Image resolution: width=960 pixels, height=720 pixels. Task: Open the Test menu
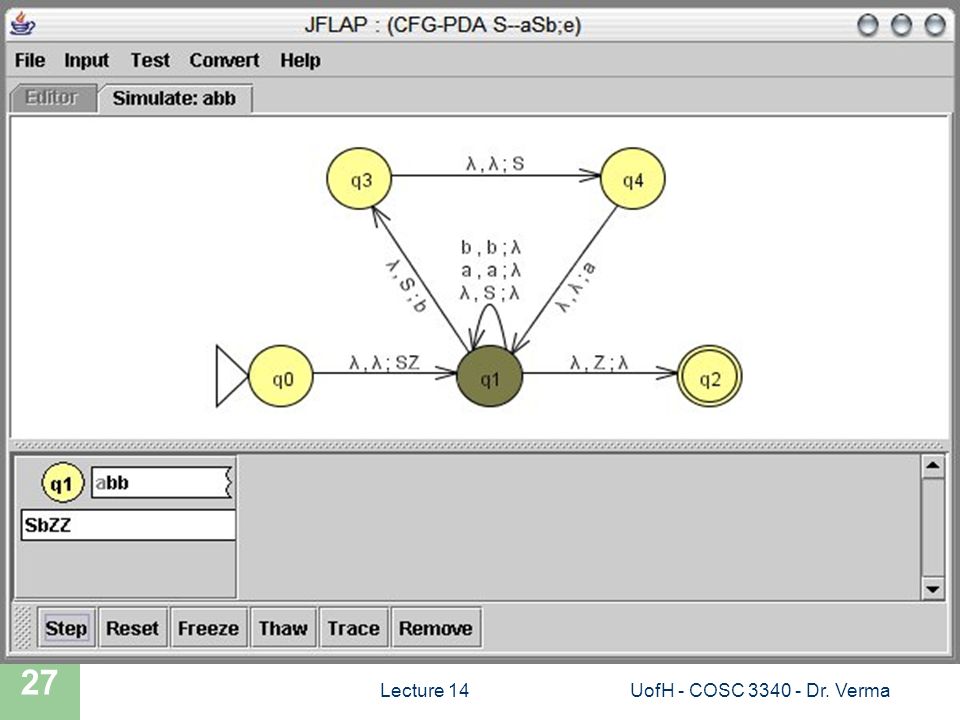[x=150, y=60]
